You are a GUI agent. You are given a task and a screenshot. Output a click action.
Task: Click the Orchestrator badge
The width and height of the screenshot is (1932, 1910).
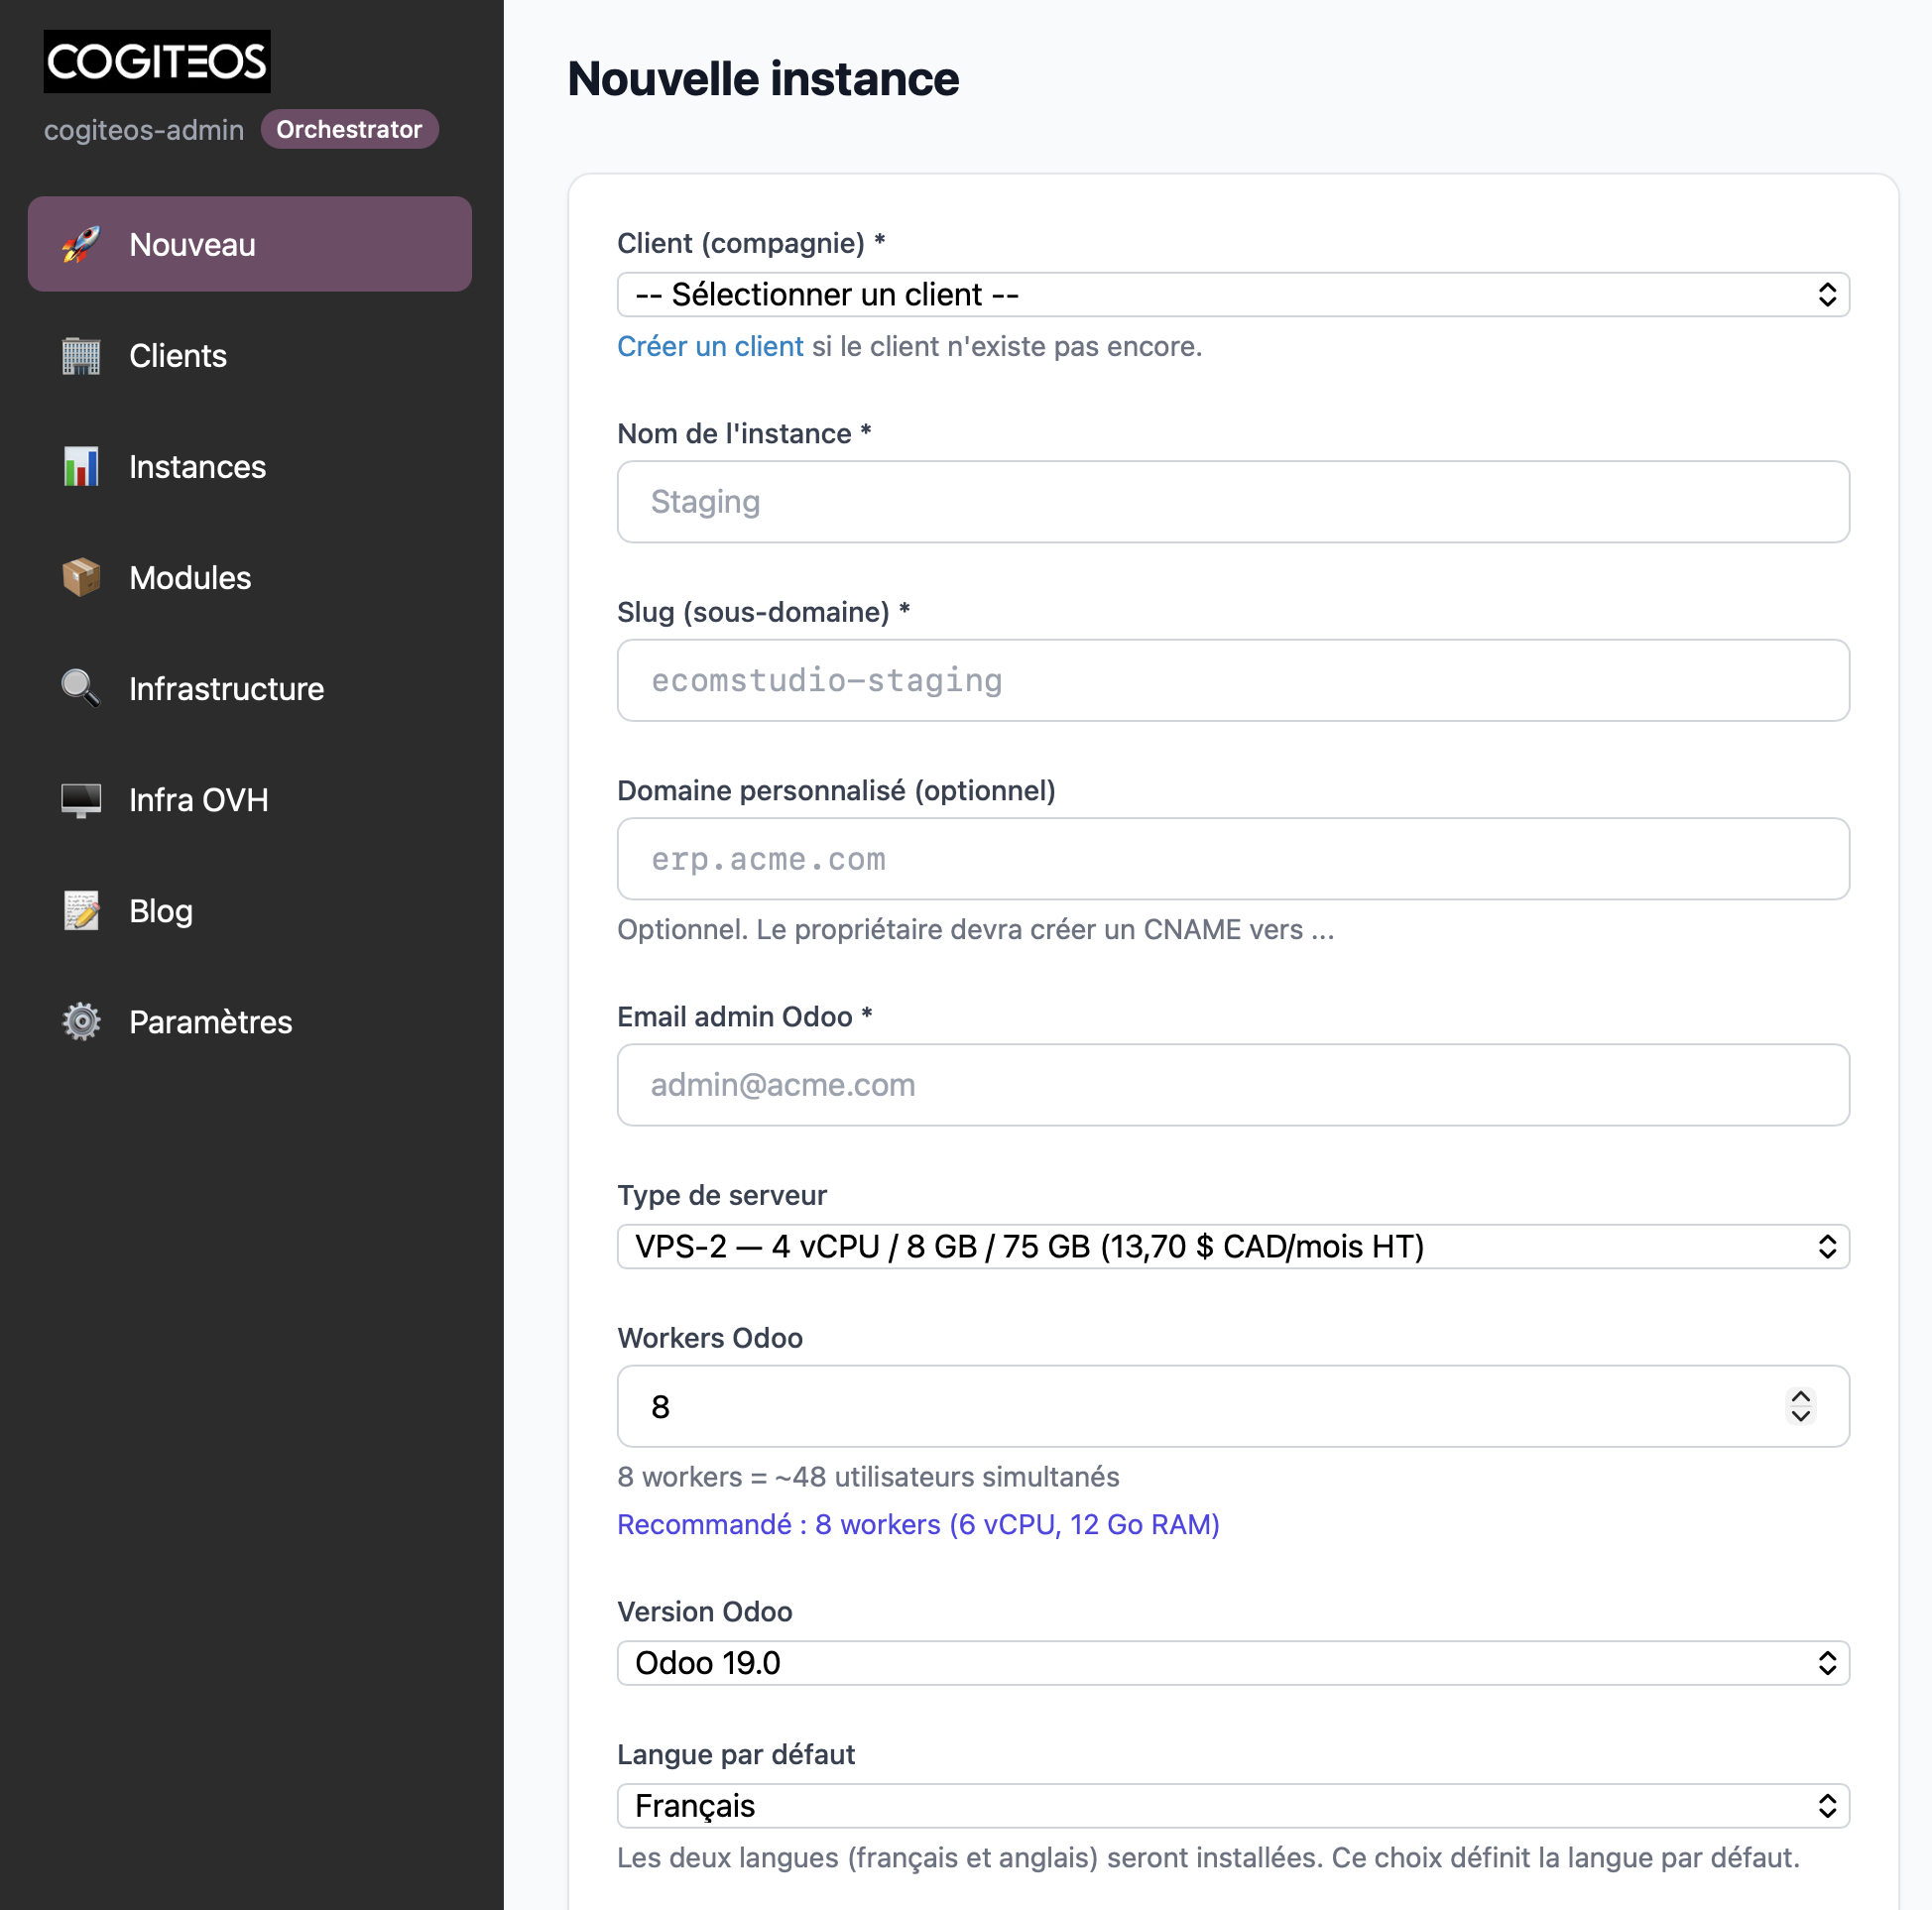coord(349,129)
